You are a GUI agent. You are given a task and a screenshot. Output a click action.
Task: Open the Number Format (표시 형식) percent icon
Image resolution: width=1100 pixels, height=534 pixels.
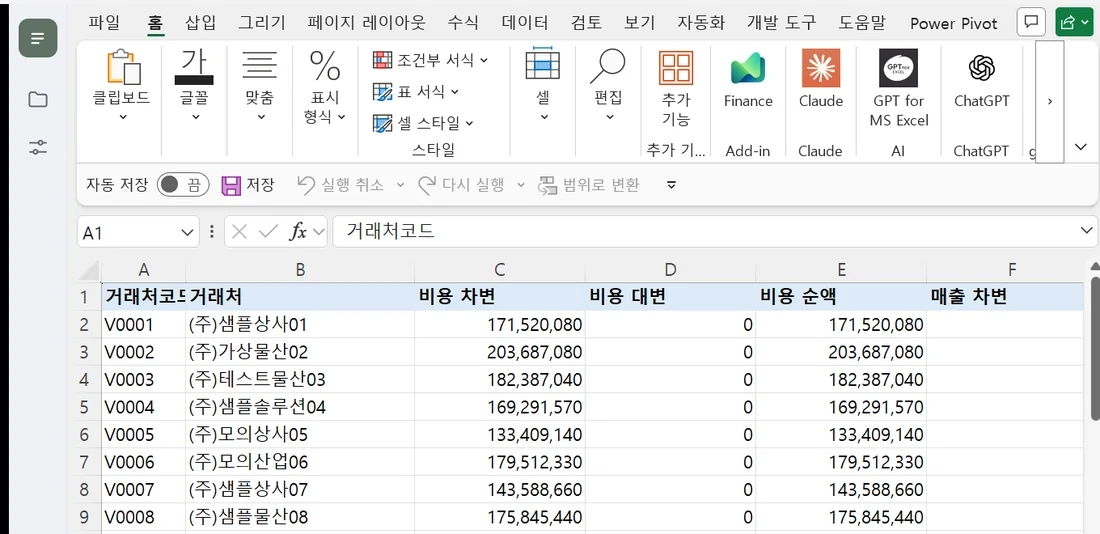click(x=325, y=66)
